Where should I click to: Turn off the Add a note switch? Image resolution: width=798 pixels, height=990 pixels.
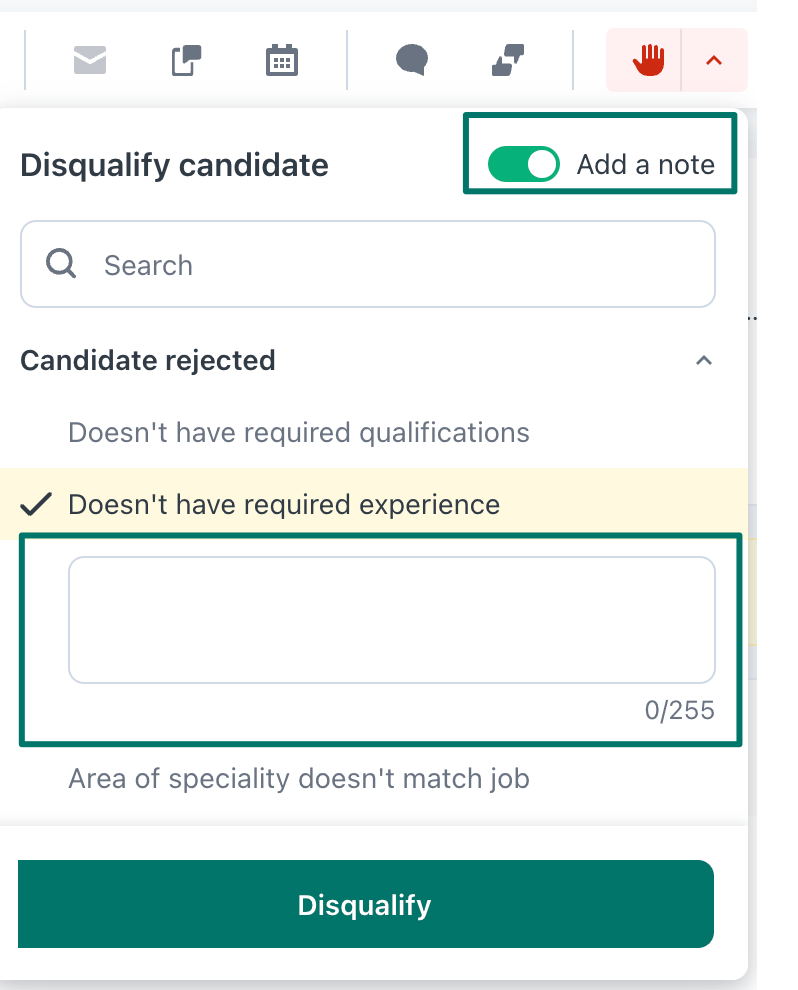click(523, 164)
